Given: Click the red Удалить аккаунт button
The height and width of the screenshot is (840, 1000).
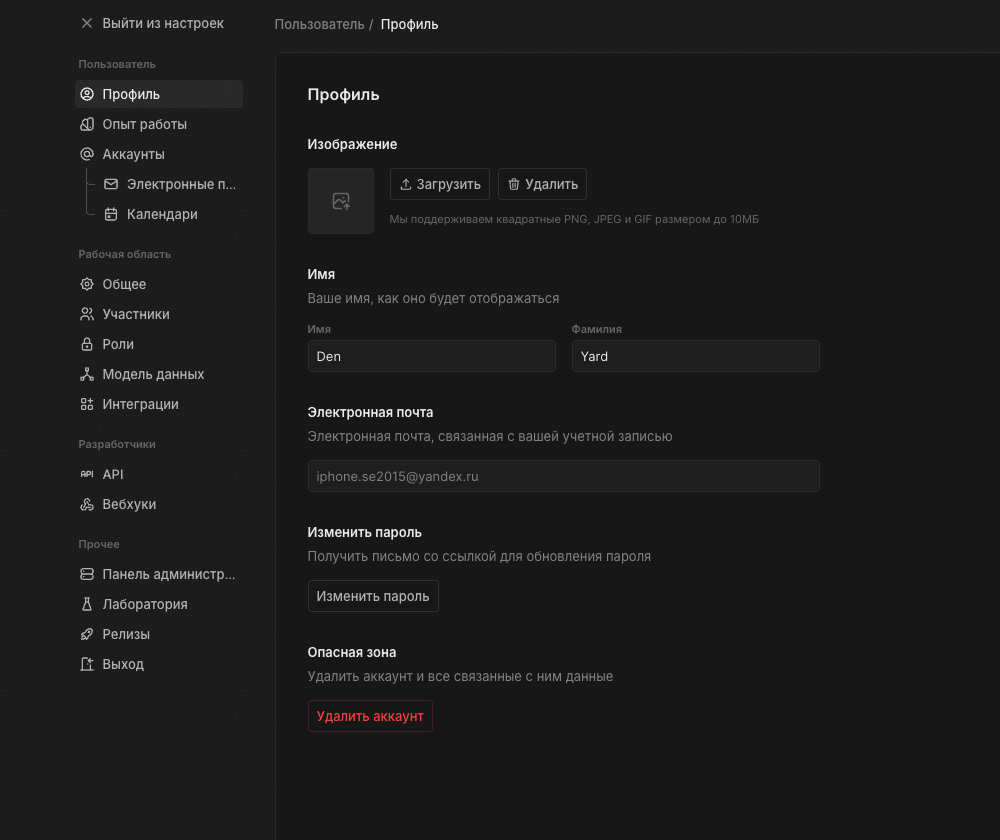Looking at the screenshot, I should 370,716.
